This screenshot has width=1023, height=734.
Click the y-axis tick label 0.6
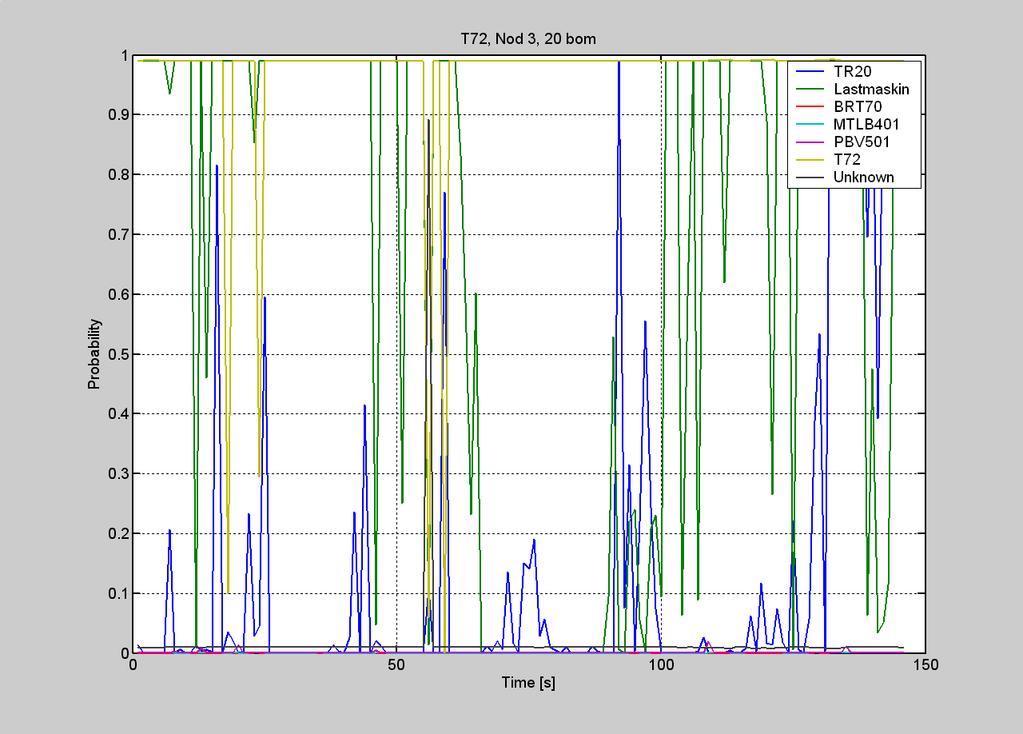(118, 294)
